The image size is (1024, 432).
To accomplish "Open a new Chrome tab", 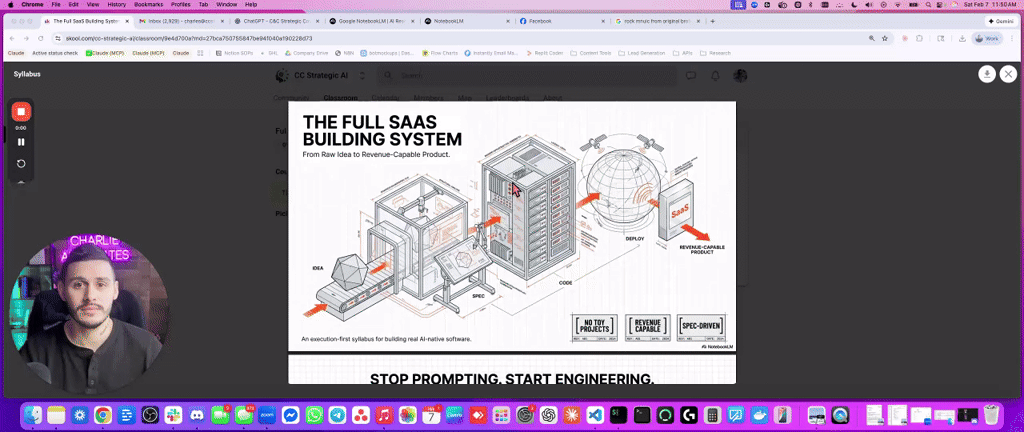I will (712, 21).
